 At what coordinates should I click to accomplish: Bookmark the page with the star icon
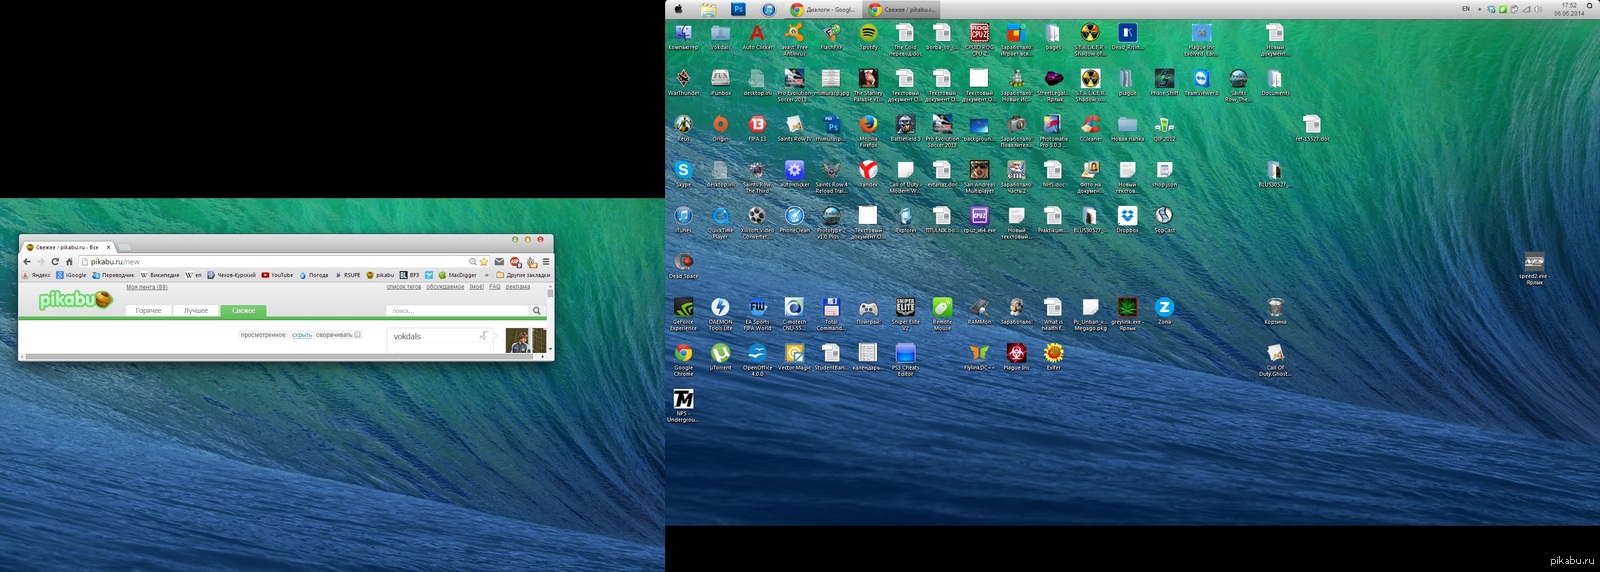(484, 261)
